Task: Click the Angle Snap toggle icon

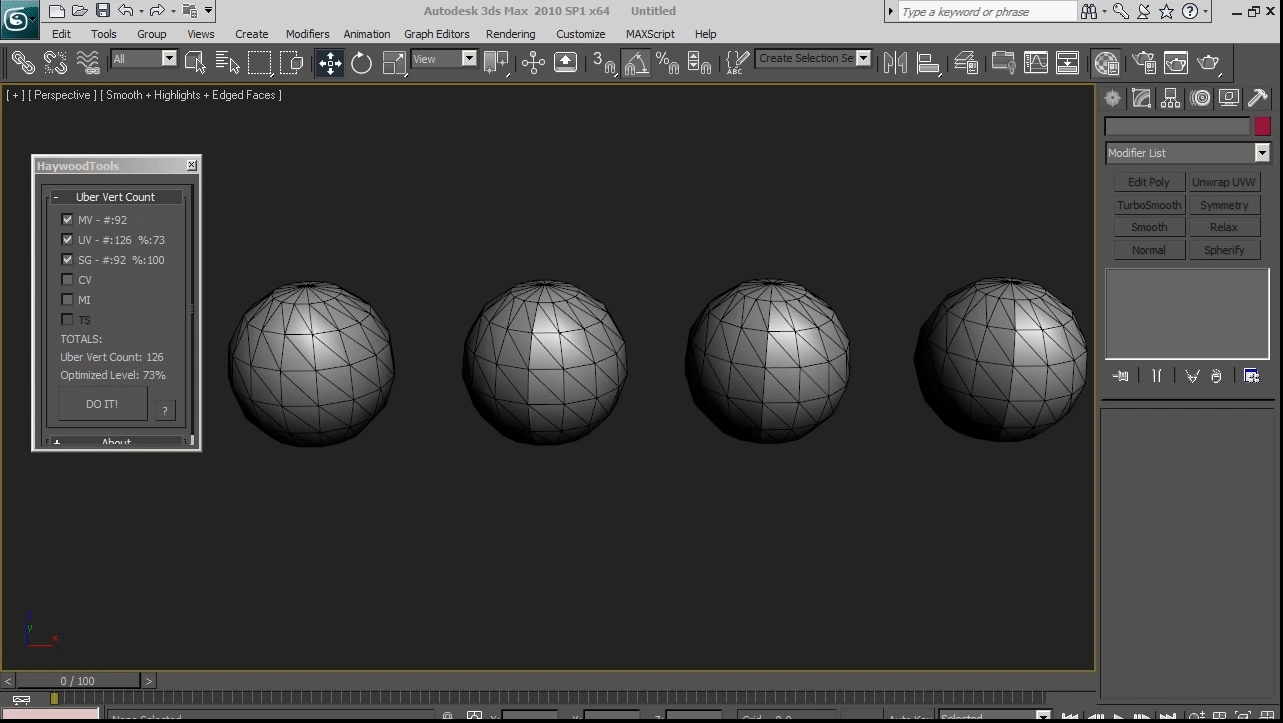Action: coord(636,63)
